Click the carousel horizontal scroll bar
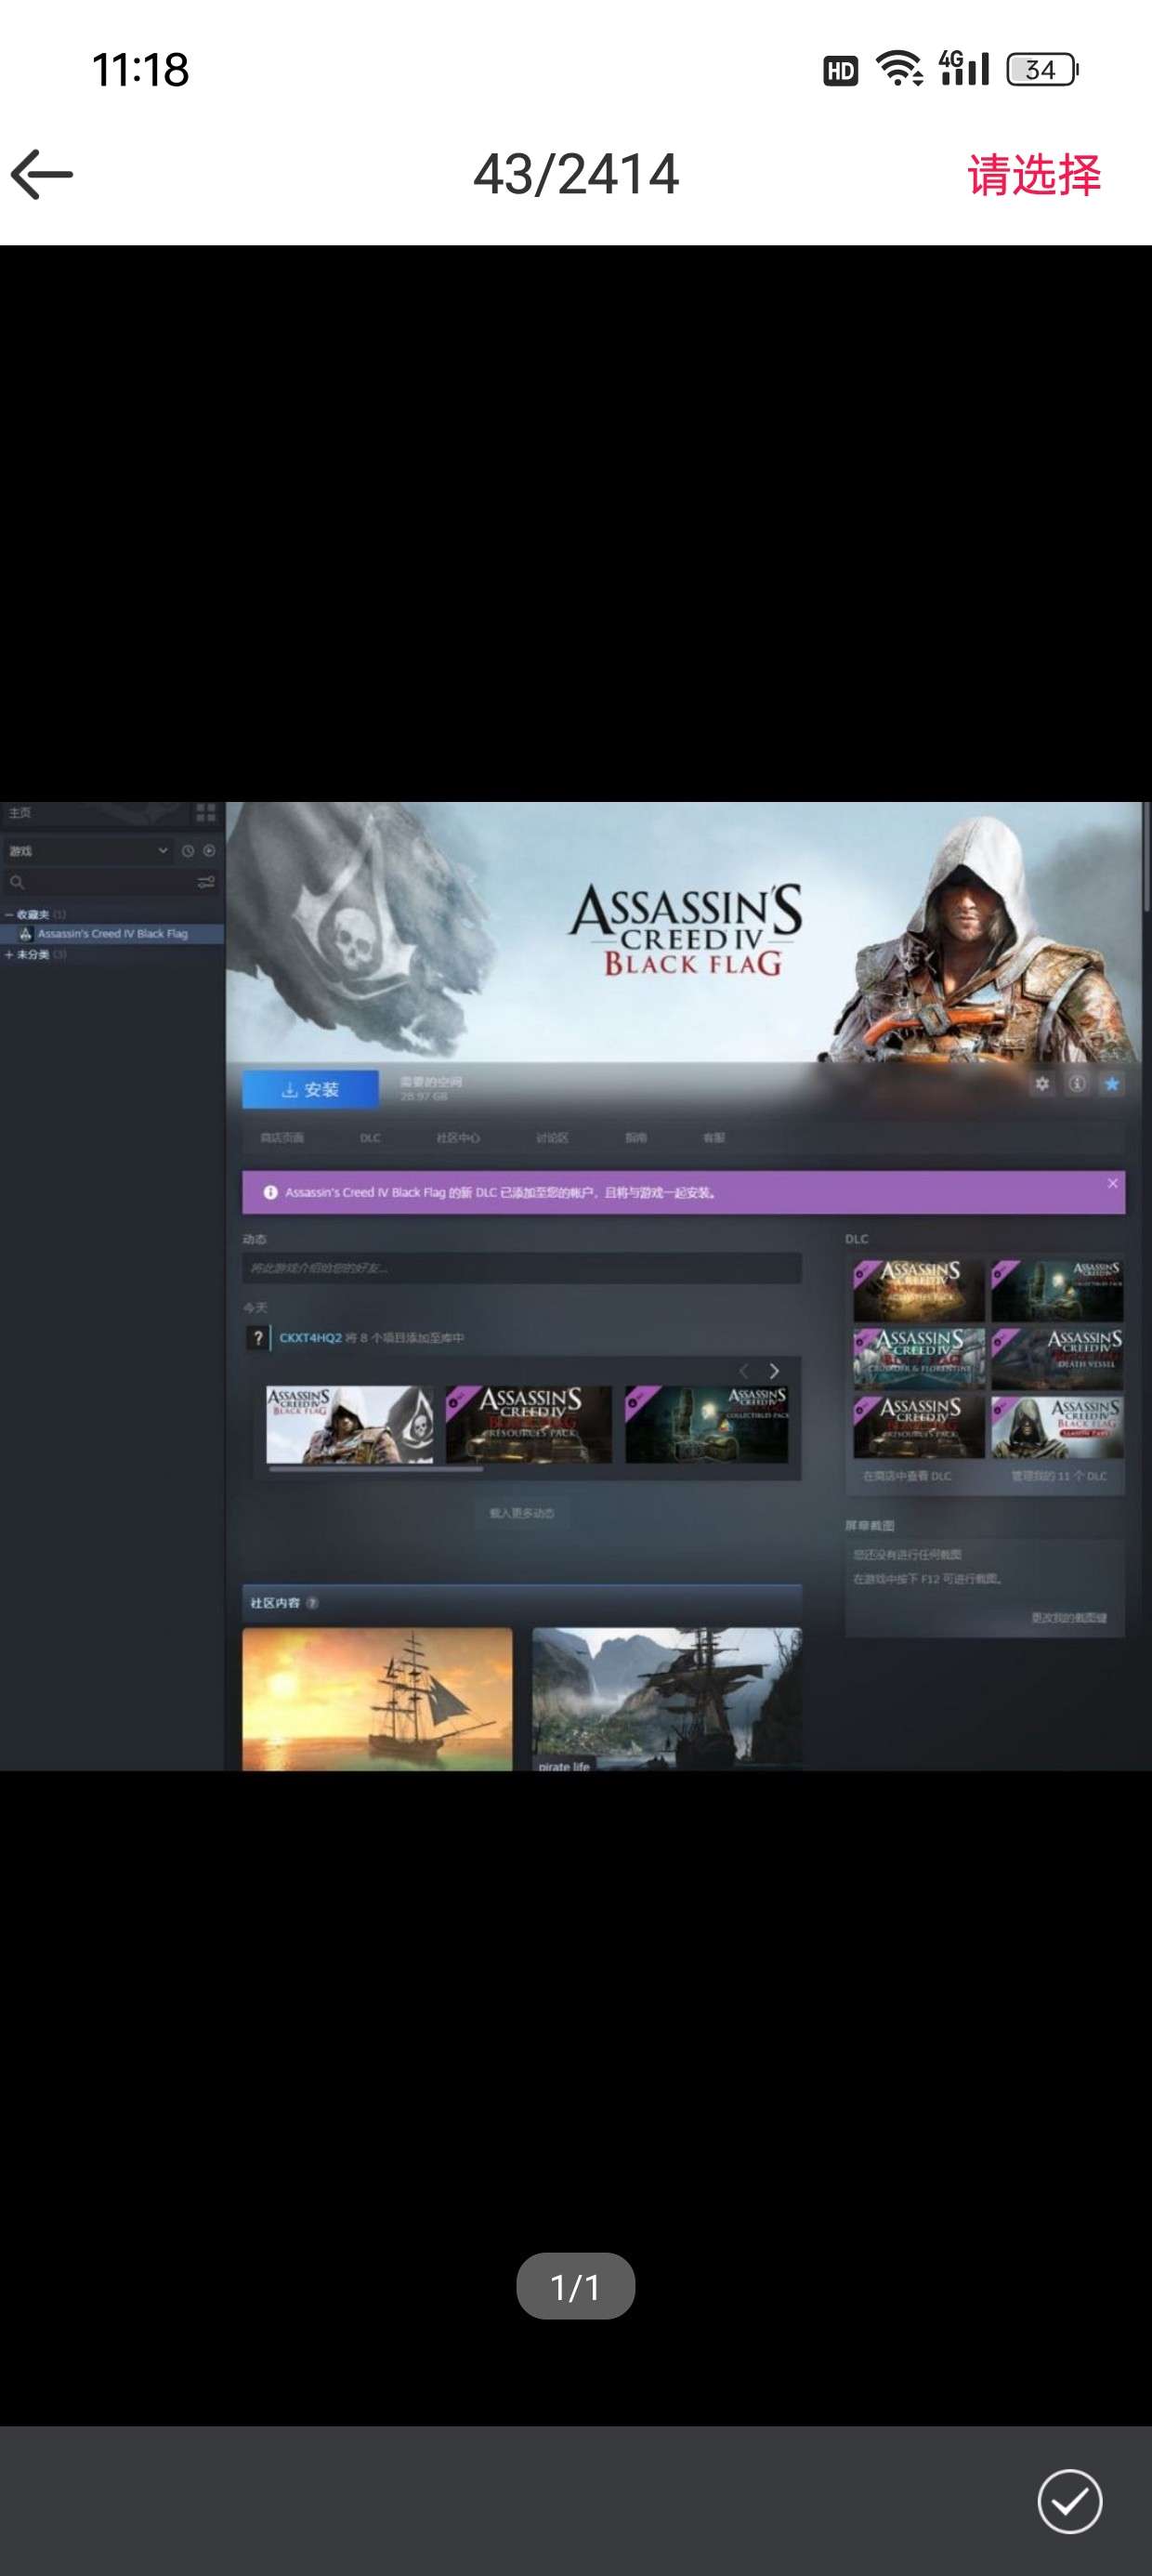Viewport: 1152px width, 2576px height. coord(376,1470)
